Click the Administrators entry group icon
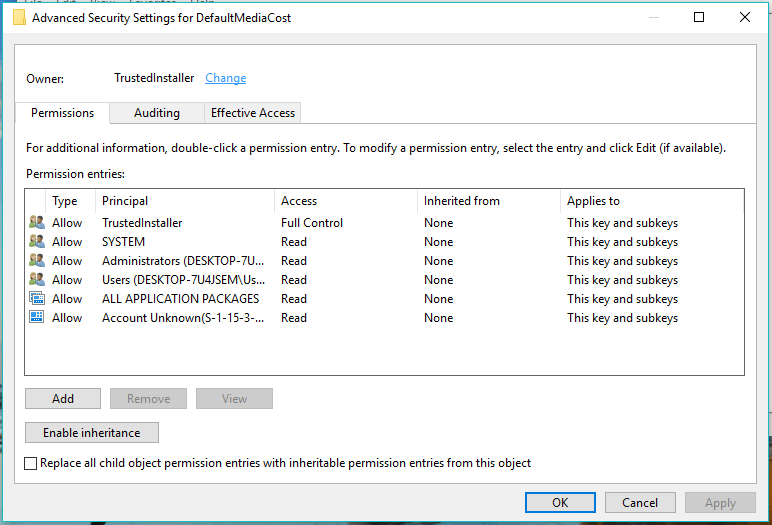The width and height of the screenshot is (772, 525). [37, 261]
